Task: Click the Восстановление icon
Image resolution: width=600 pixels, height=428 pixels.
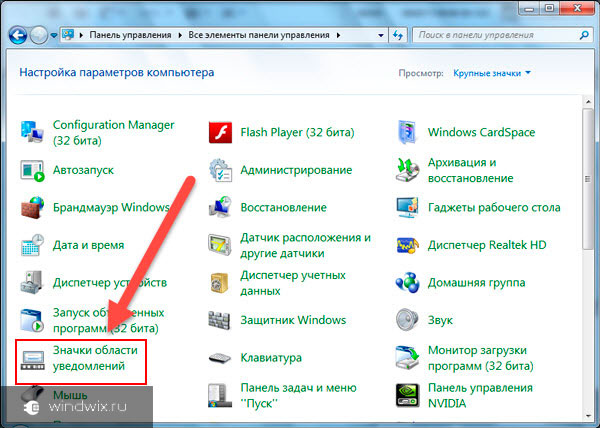Action: pyautogui.click(x=220, y=208)
